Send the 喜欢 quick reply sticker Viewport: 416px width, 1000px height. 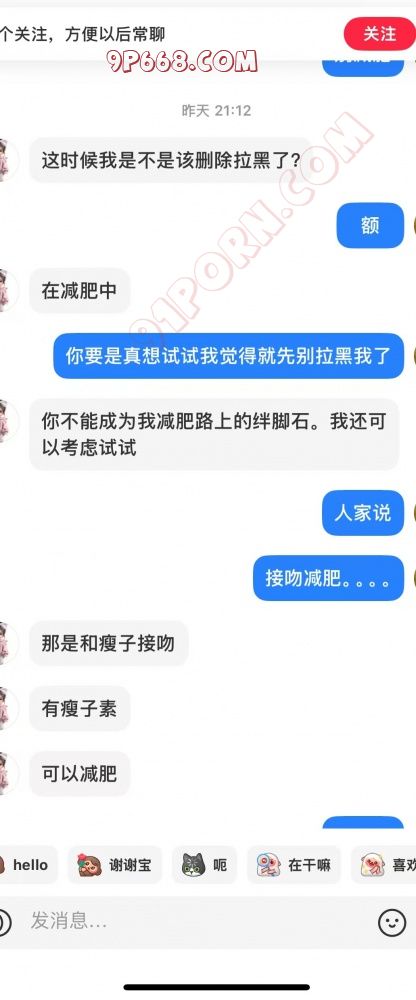pyautogui.click(x=383, y=865)
